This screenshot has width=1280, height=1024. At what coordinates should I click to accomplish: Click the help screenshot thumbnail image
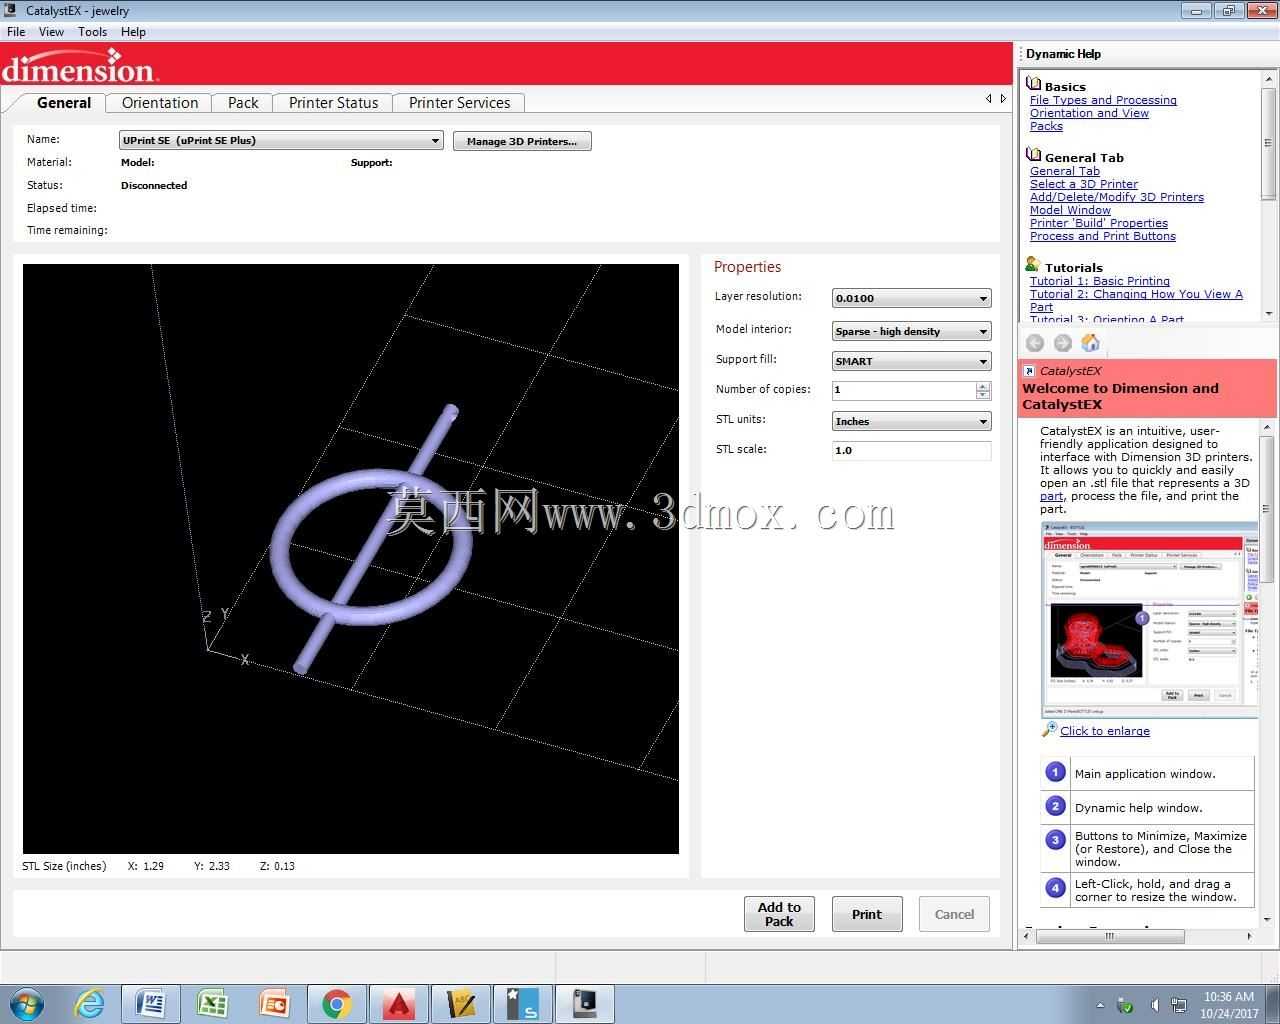point(1150,619)
